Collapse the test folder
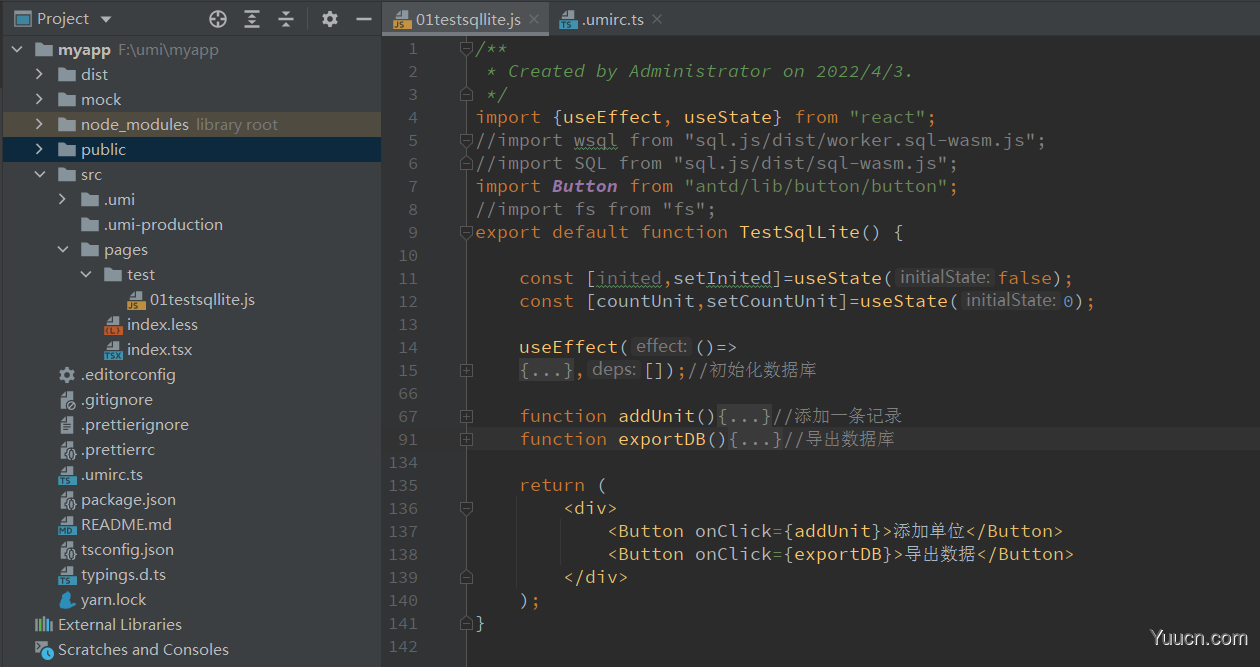The image size is (1260, 667). pos(85,275)
